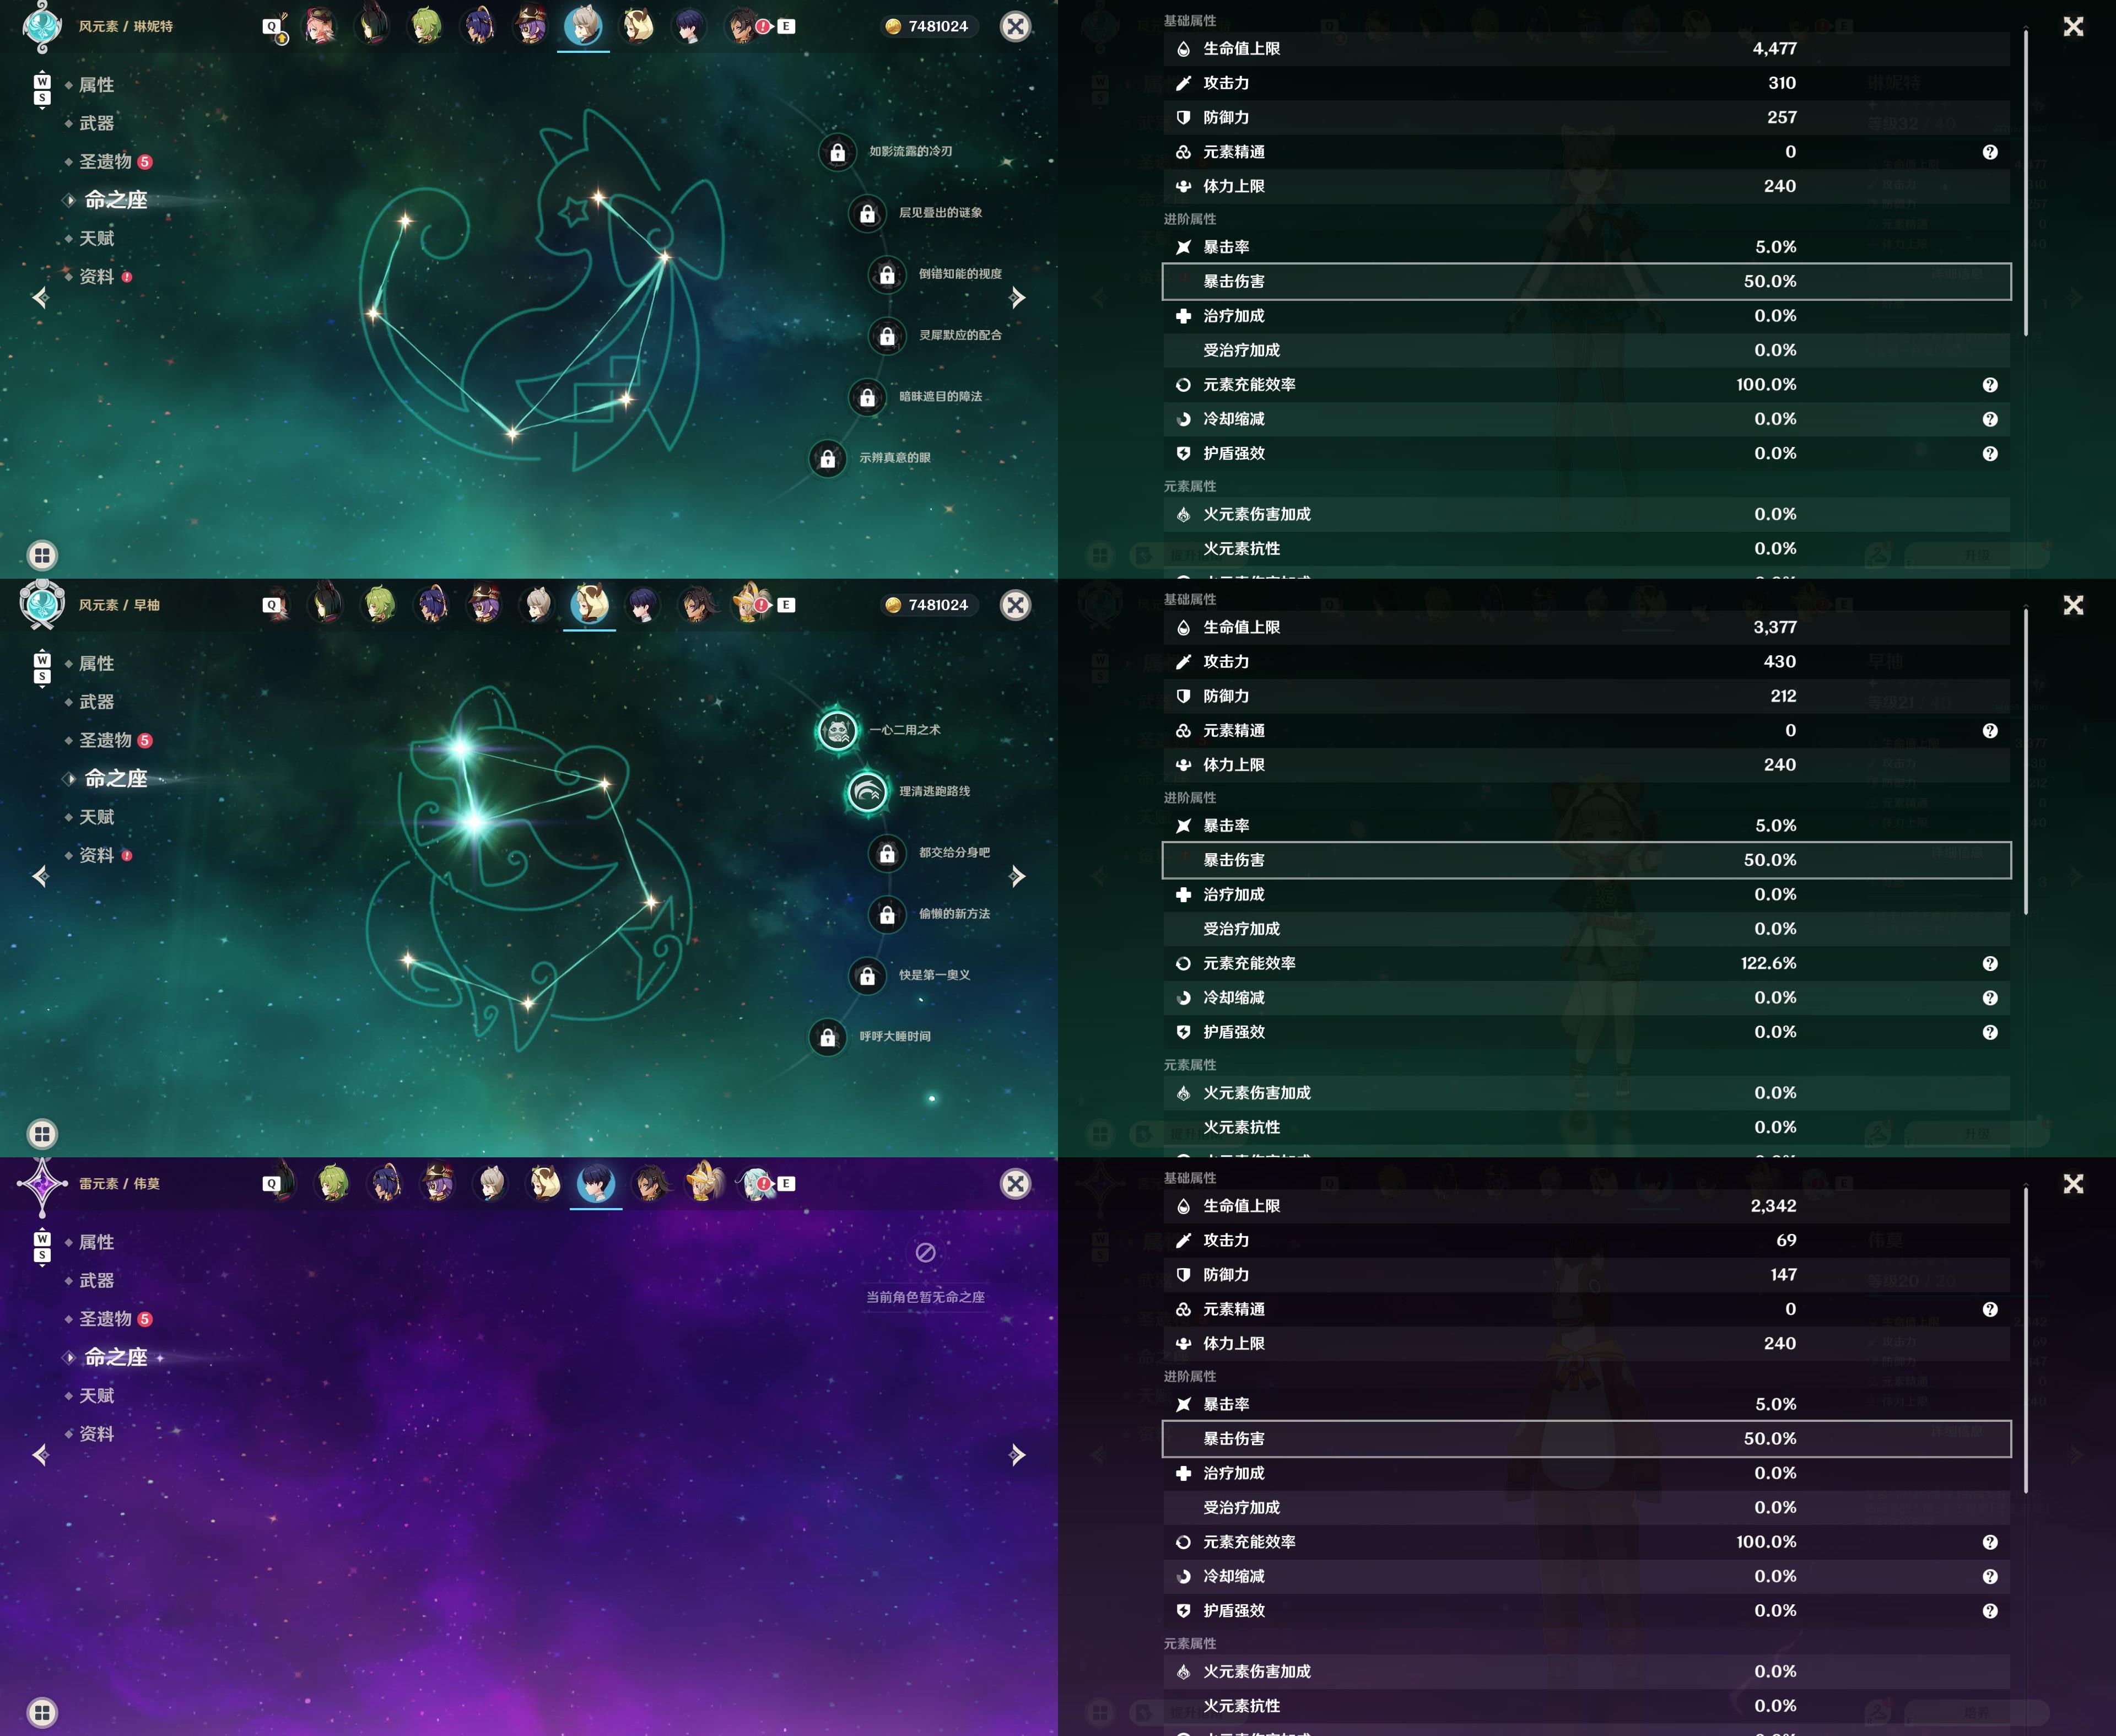Select the locked constellation node 如影流露的冷刃

[837, 152]
